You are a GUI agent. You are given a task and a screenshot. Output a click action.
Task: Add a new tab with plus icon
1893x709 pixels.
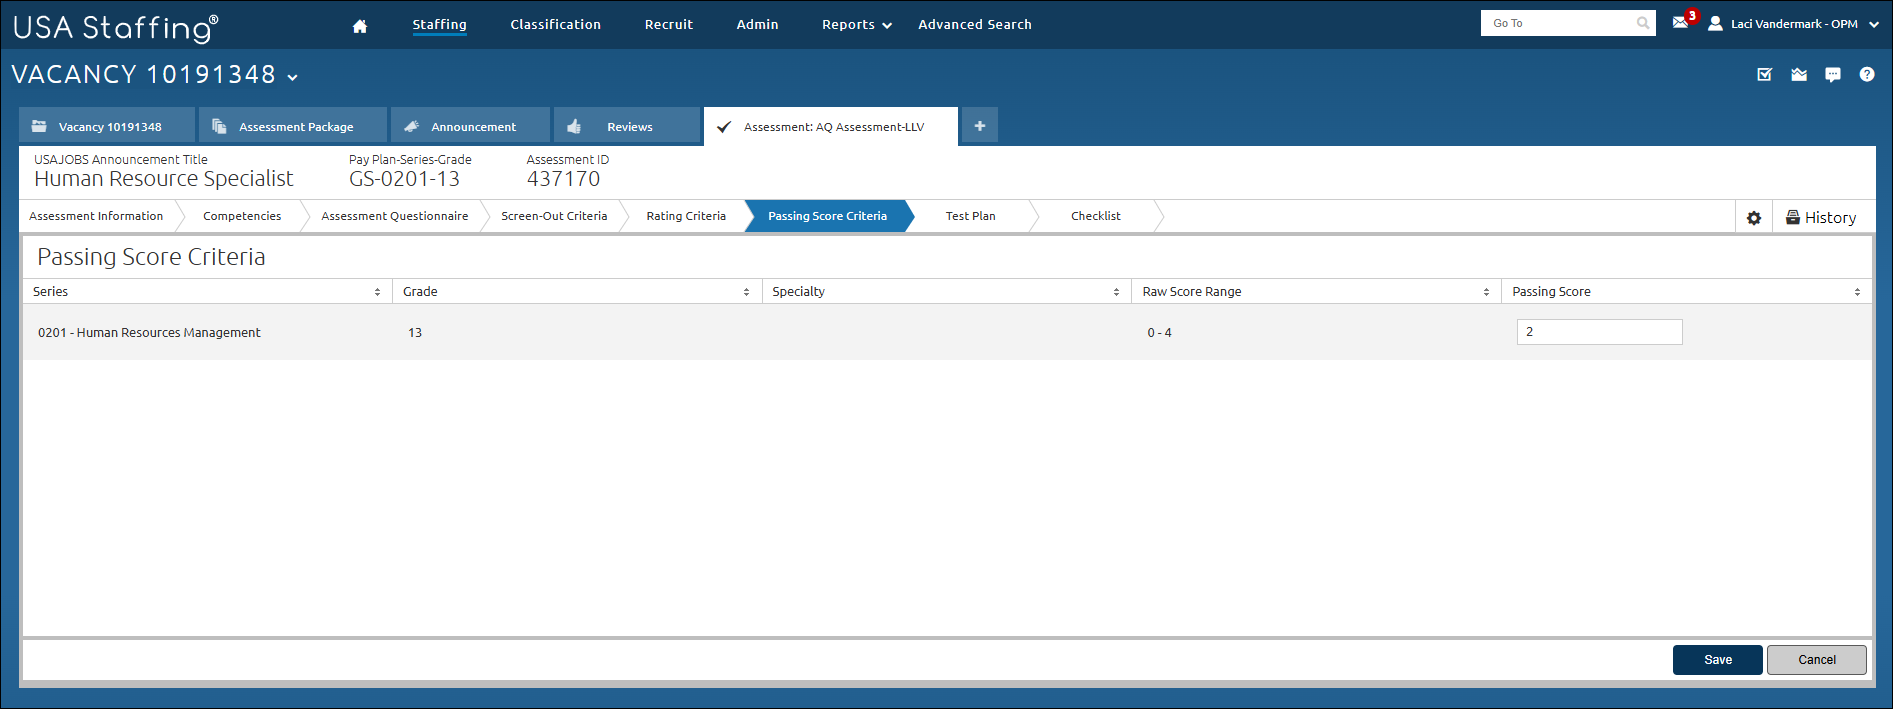pos(979,126)
